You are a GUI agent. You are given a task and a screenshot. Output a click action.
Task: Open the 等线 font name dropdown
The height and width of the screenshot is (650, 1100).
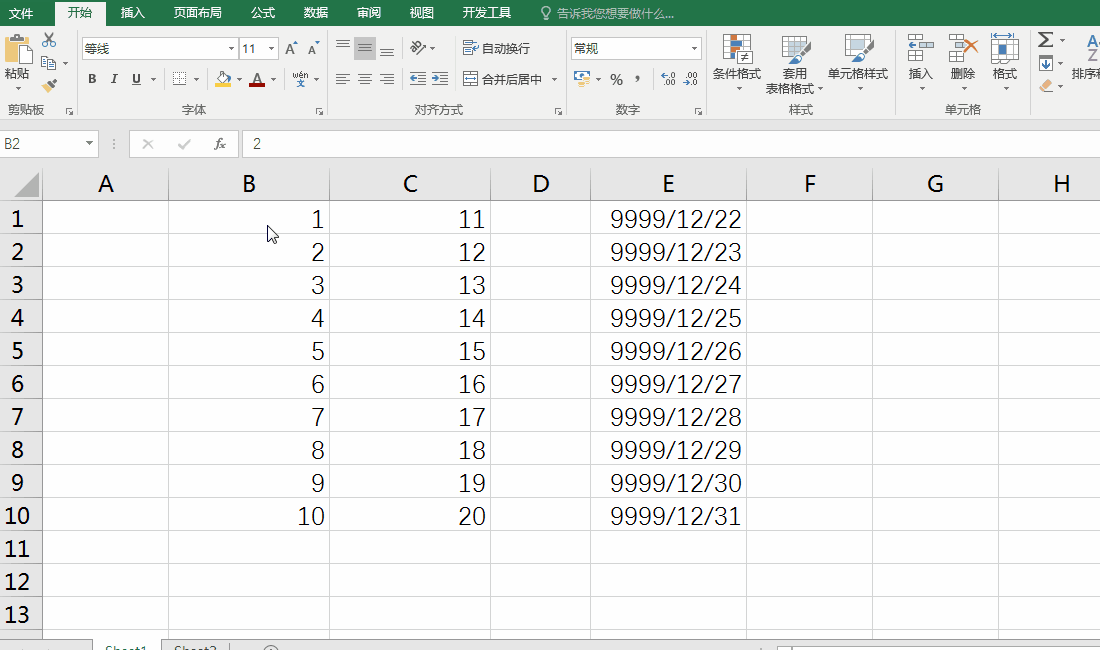231,48
